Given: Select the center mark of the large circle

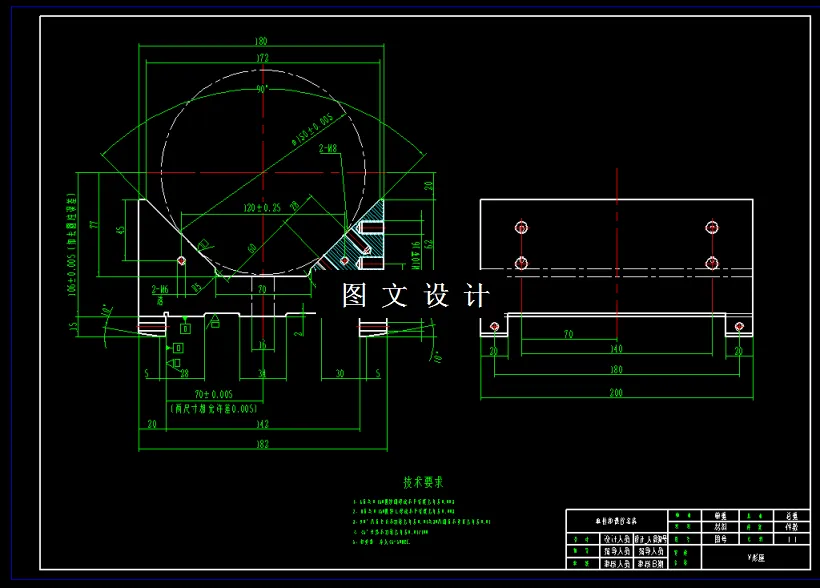Looking at the screenshot, I should [263, 170].
